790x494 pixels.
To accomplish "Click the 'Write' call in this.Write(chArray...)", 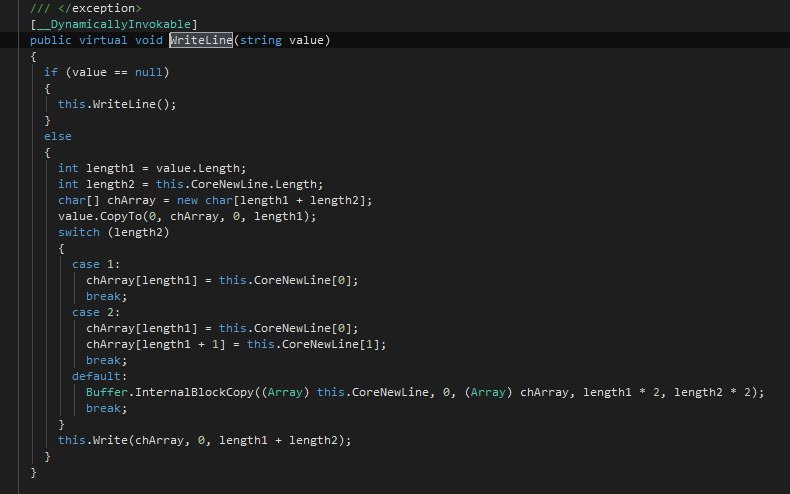I will [110, 441].
